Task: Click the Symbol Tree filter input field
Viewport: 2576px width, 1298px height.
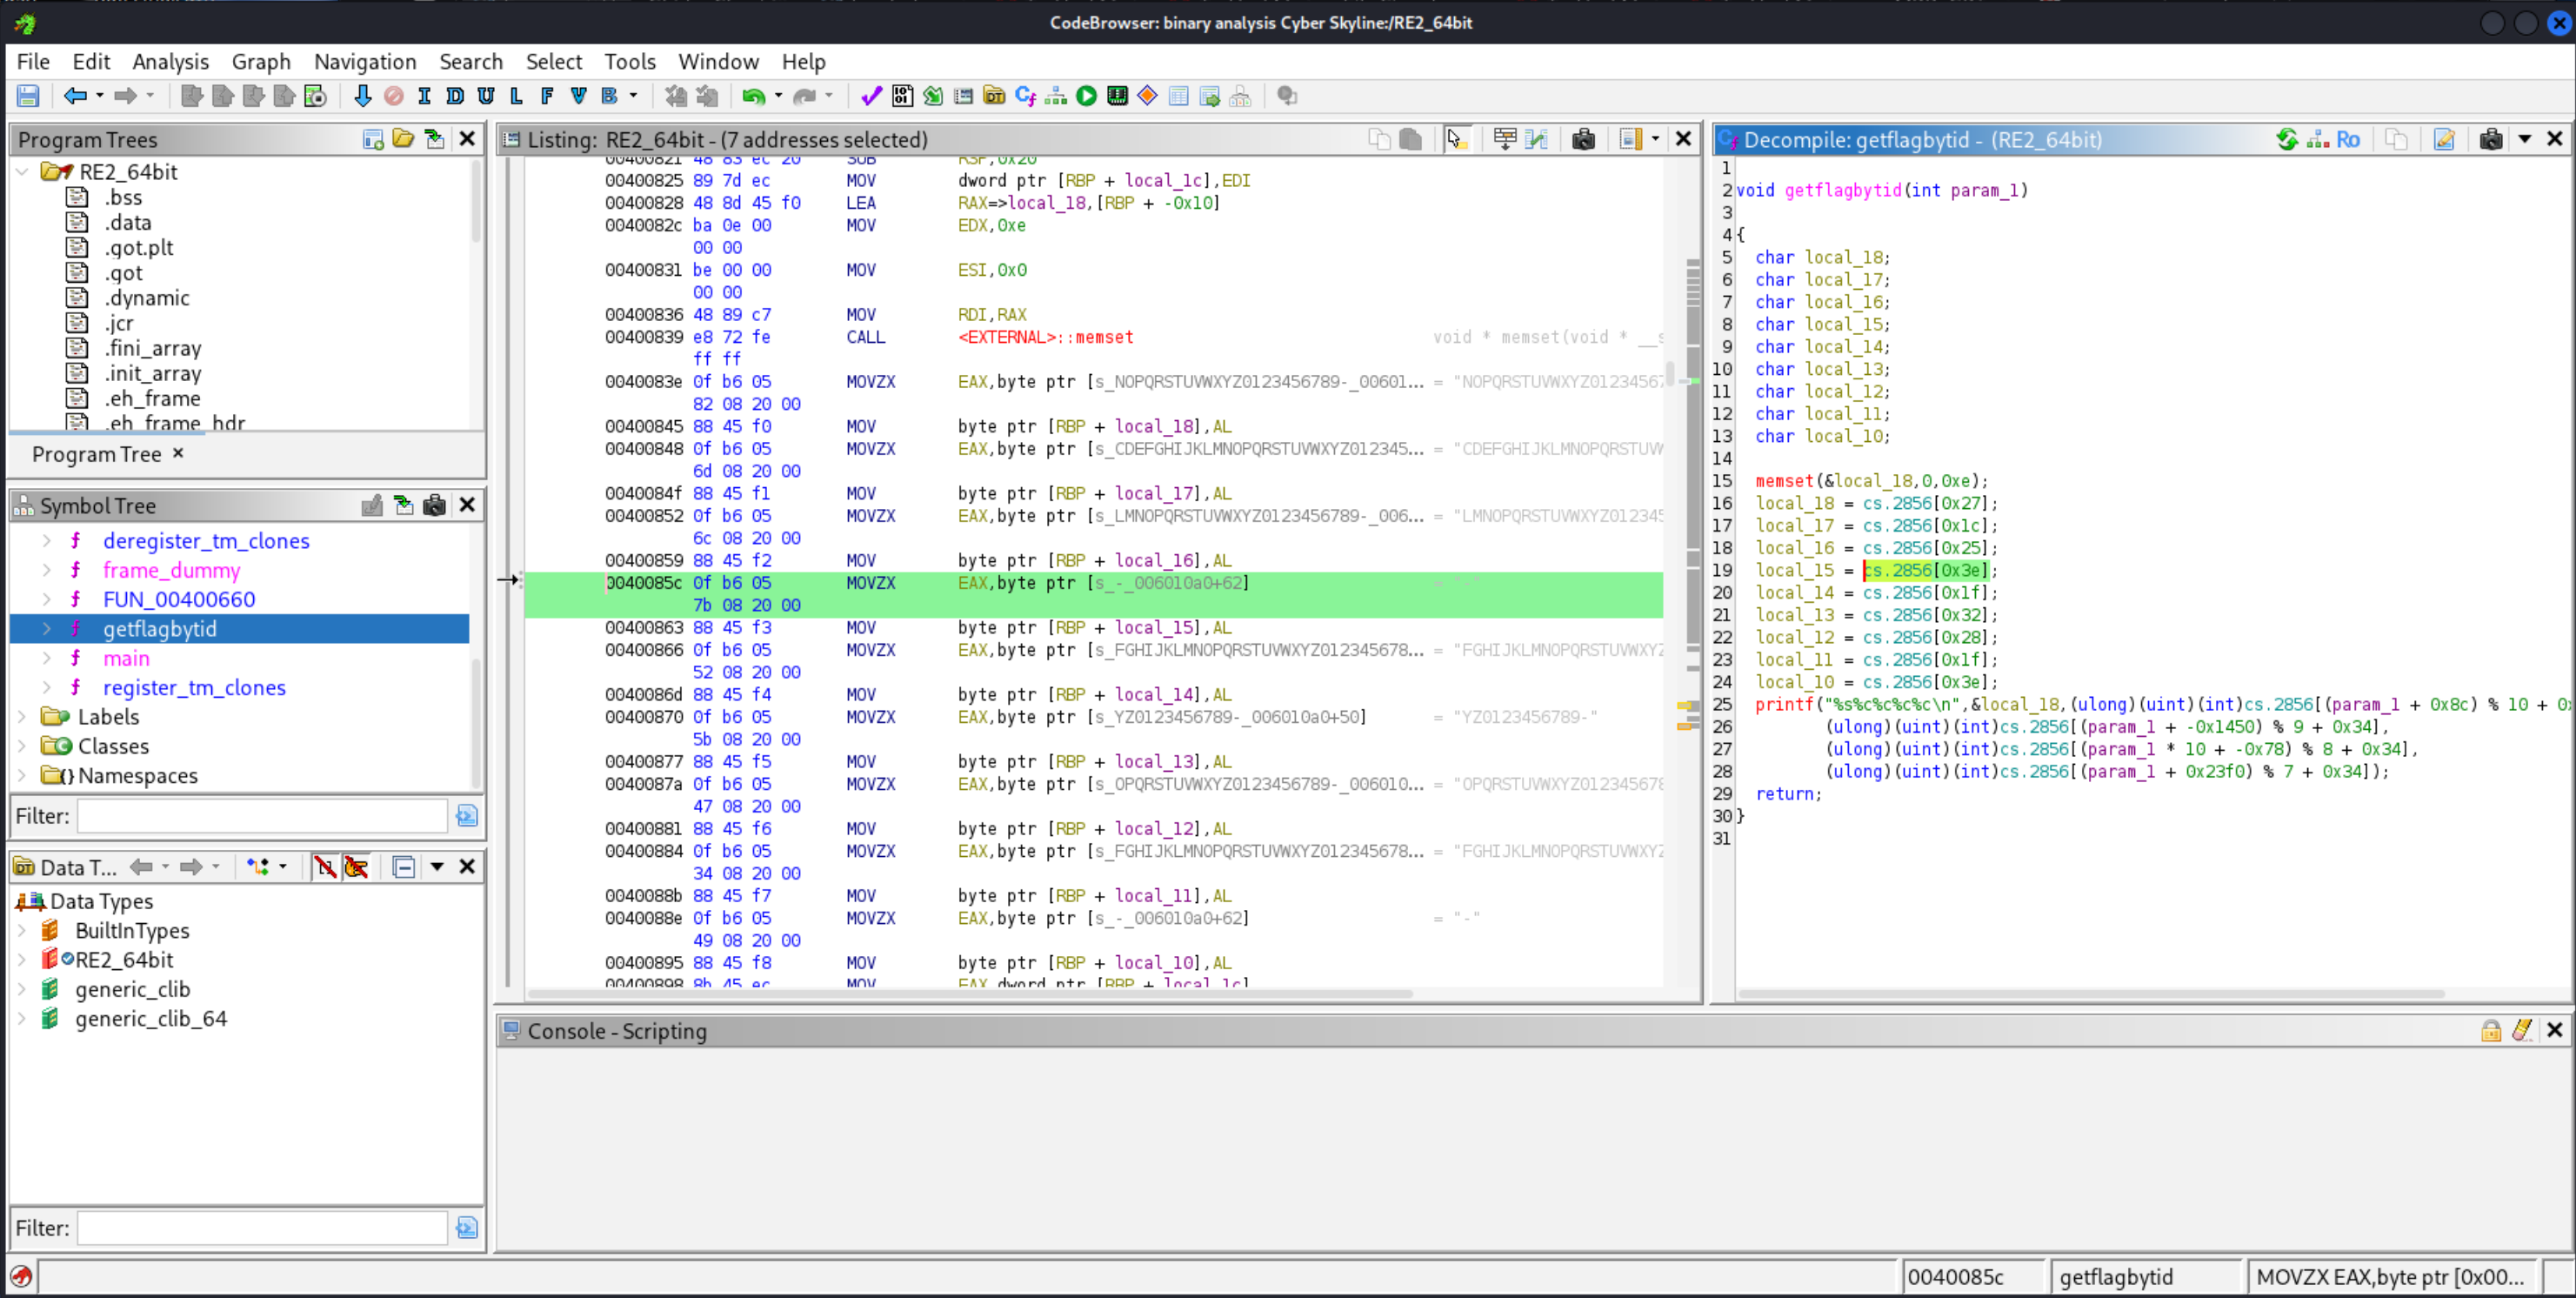Action: tap(262, 816)
